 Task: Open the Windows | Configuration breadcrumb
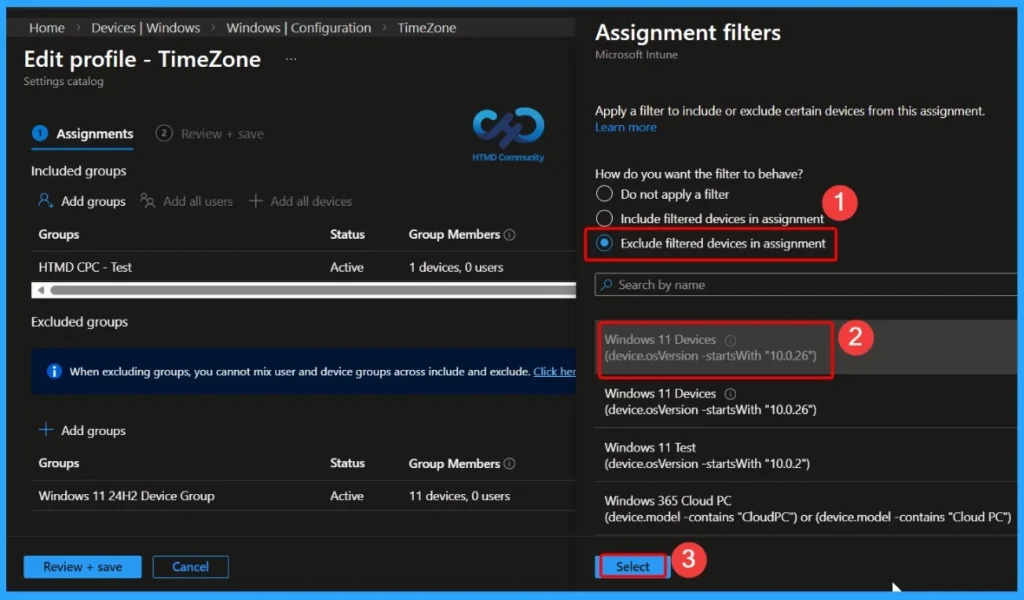(x=298, y=27)
